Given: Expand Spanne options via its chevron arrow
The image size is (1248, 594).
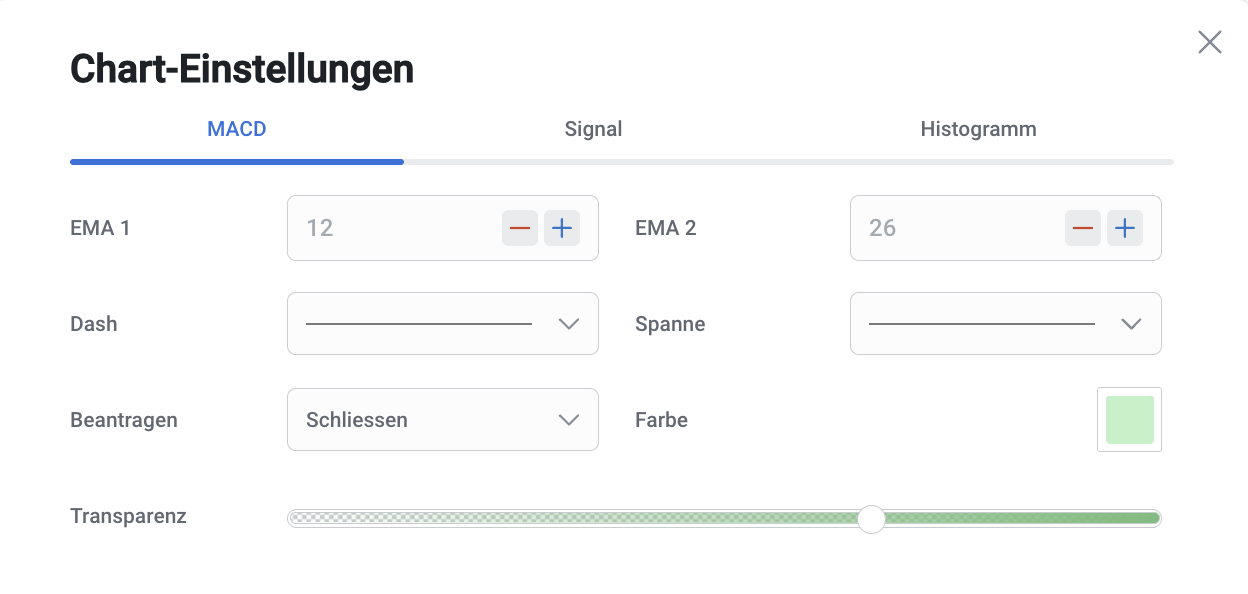Looking at the screenshot, I should pyautogui.click(x=1131, y=324).
